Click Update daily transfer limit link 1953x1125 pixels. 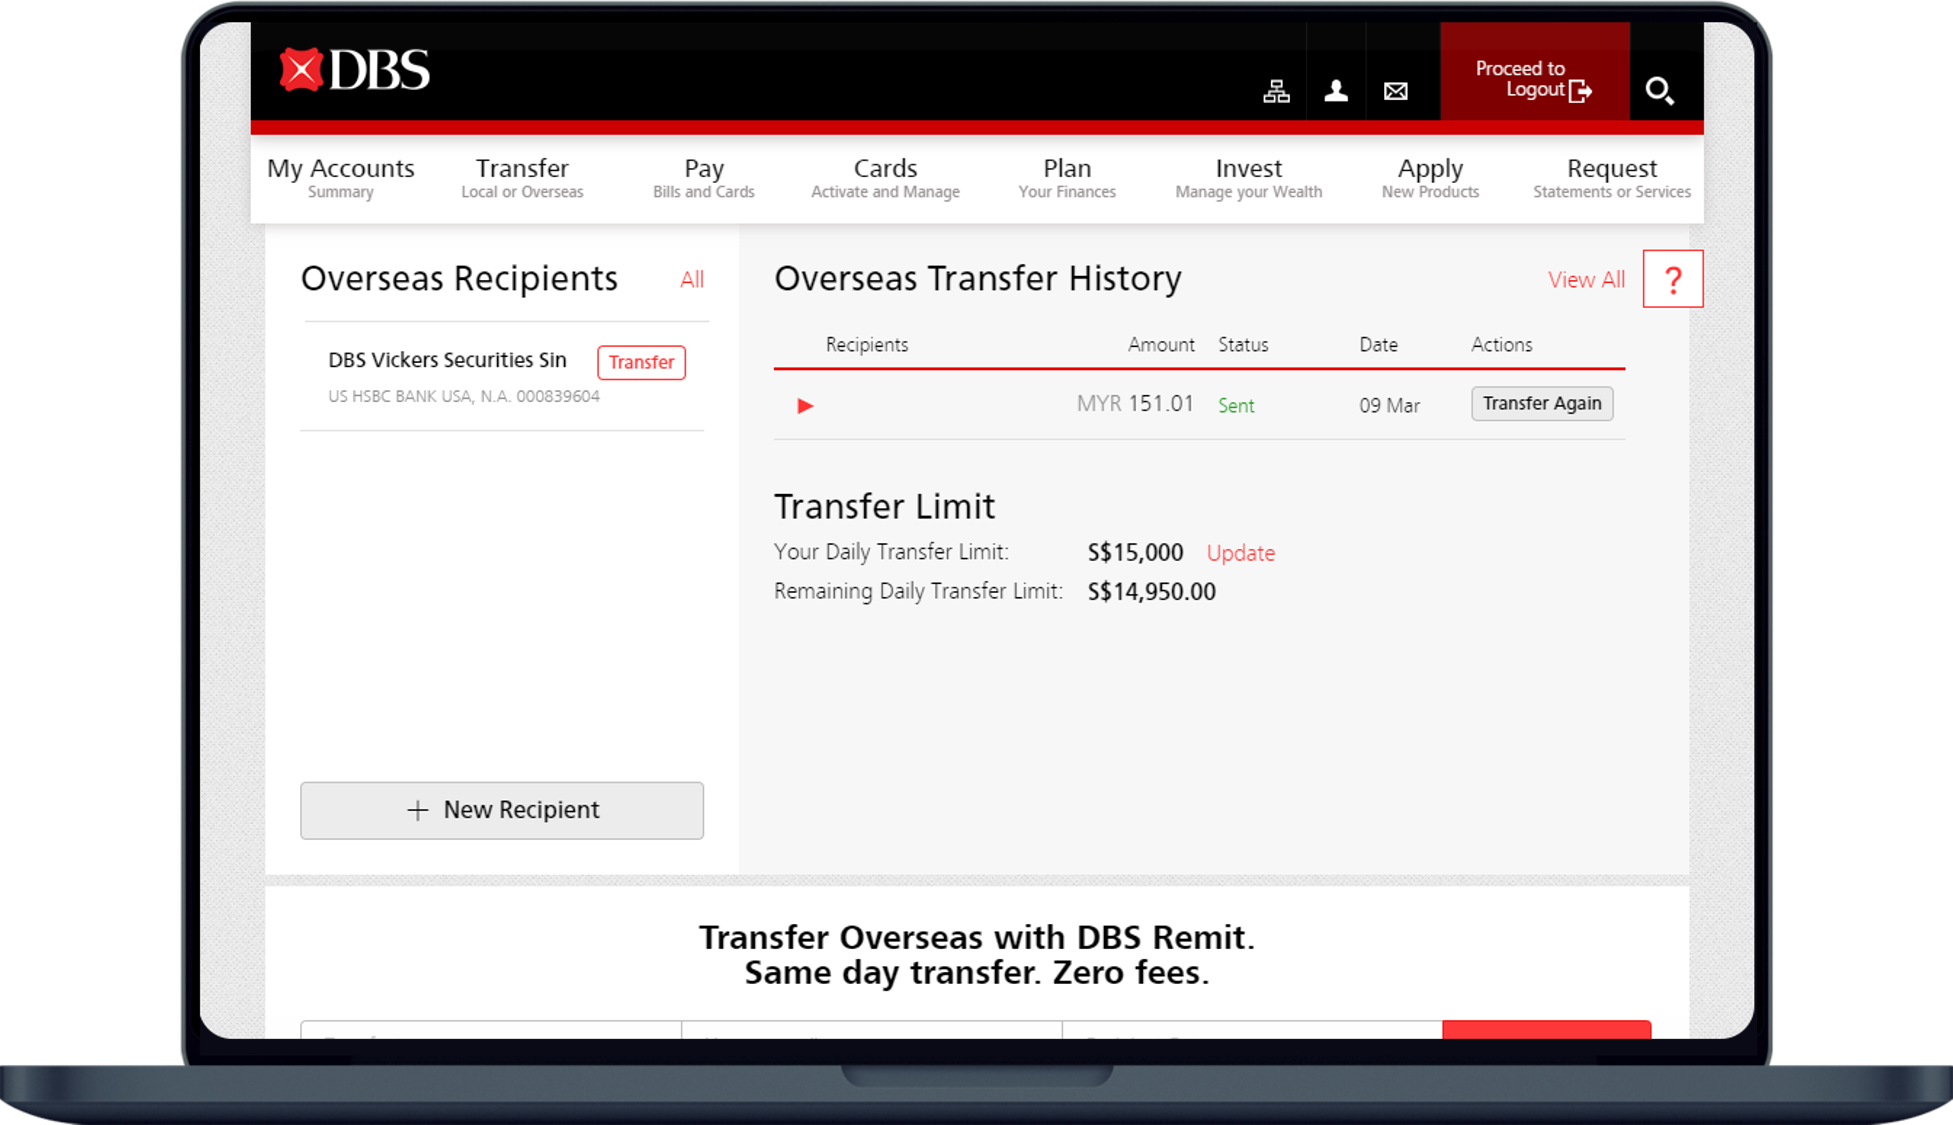pos(1241,553)
